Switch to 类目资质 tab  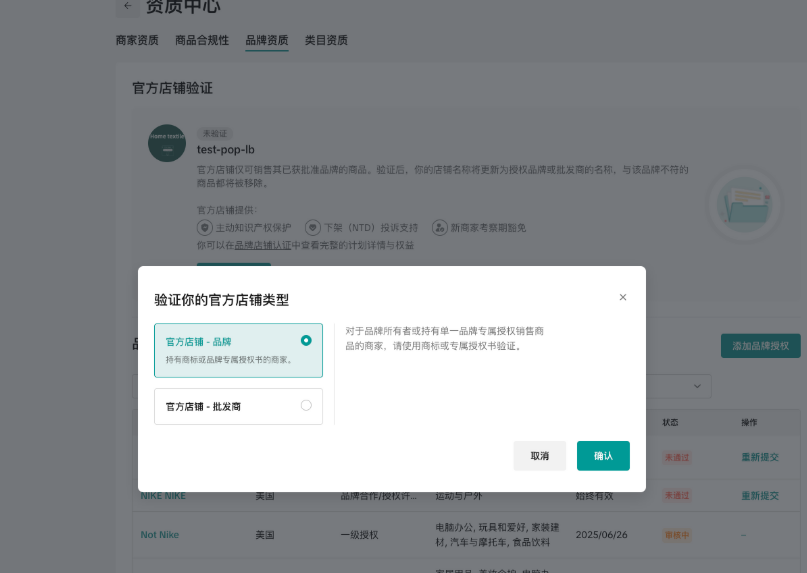point(326,40)
